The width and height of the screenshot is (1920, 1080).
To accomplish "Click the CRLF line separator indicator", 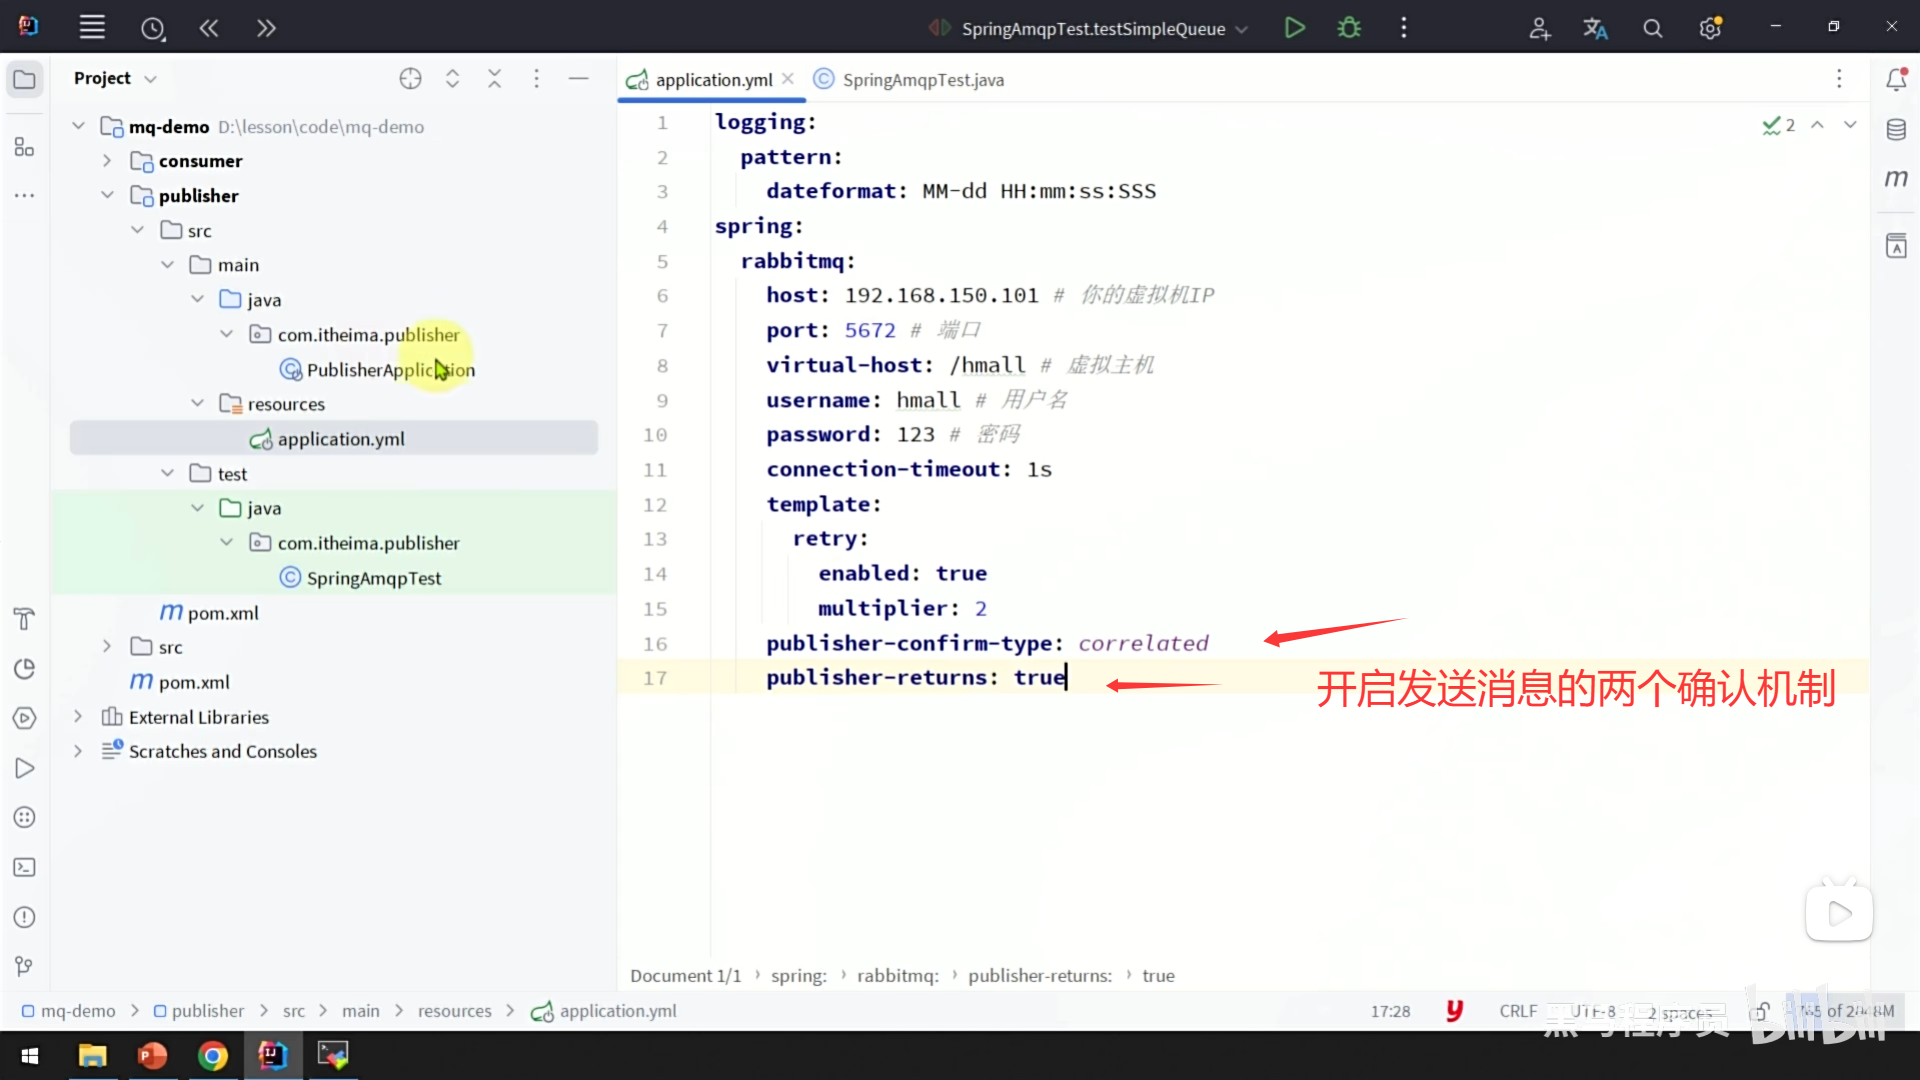I will point(1517,1011).
